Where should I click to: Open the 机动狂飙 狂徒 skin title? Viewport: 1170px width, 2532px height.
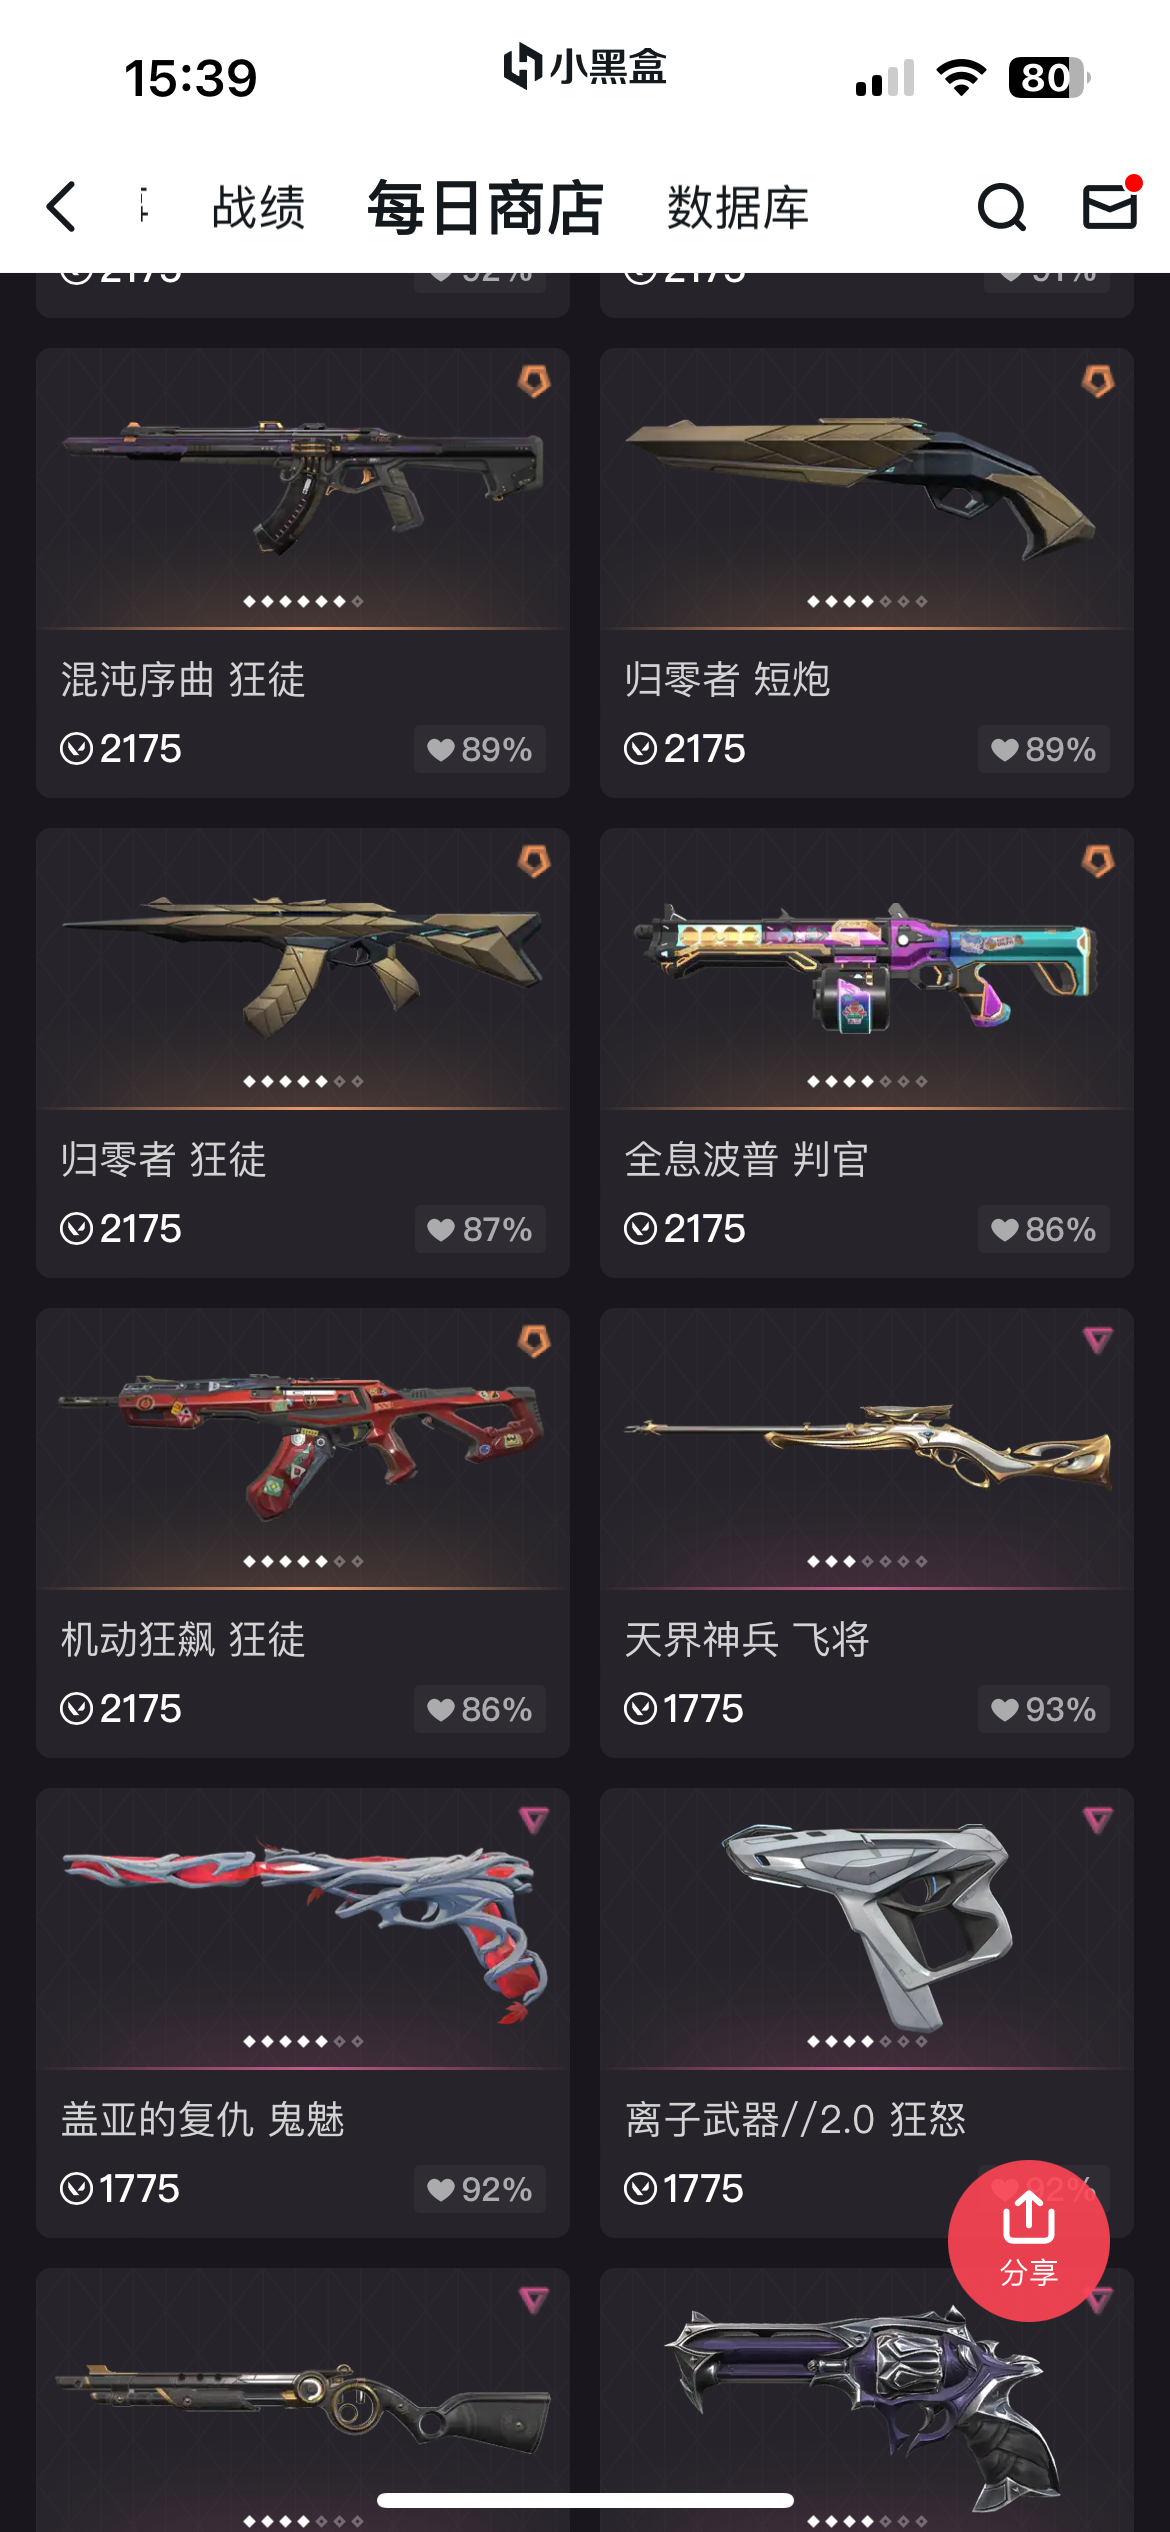pos(183,1640)
